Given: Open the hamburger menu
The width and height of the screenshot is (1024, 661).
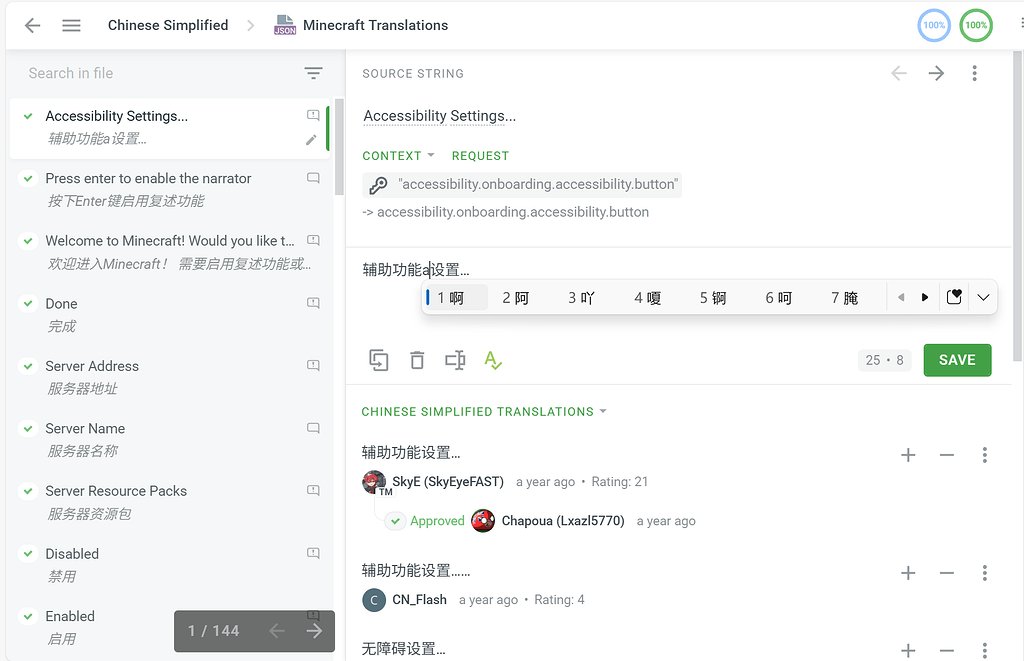Looking at the screenshot, I should click(x=71, y=26).
